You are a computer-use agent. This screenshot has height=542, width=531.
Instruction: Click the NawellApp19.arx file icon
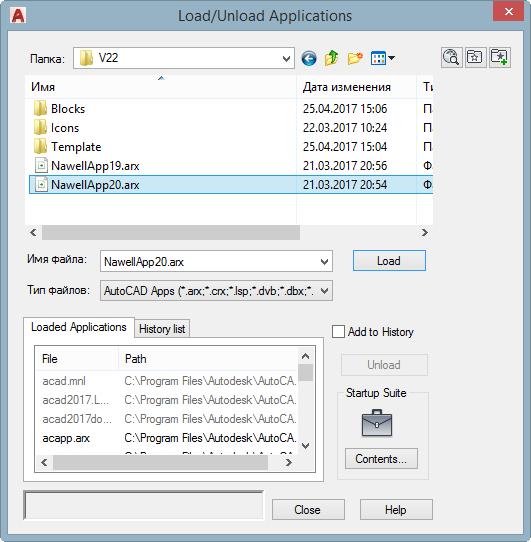[41, 166]
